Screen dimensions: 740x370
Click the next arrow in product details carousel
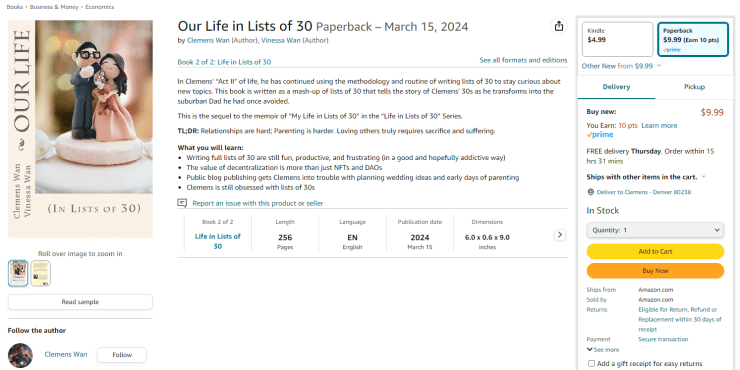coord(560,235)
